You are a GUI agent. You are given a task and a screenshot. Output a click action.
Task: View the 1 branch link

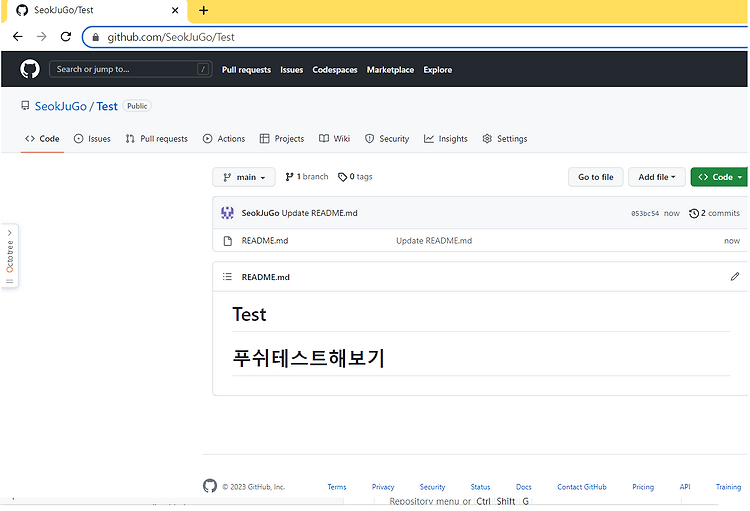[307, 177]
